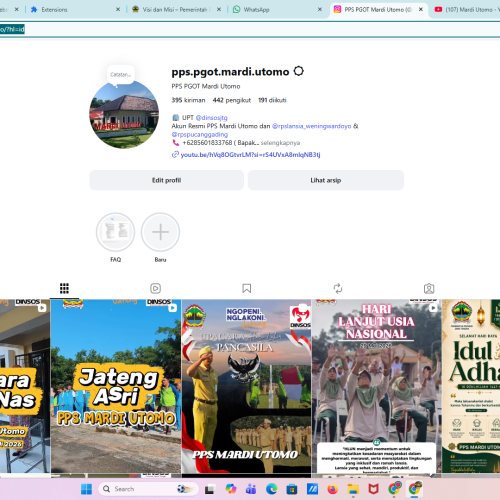Switch to the posts grid tab
500x500 pixels.
pyautogui.click(x=64, y=288)
